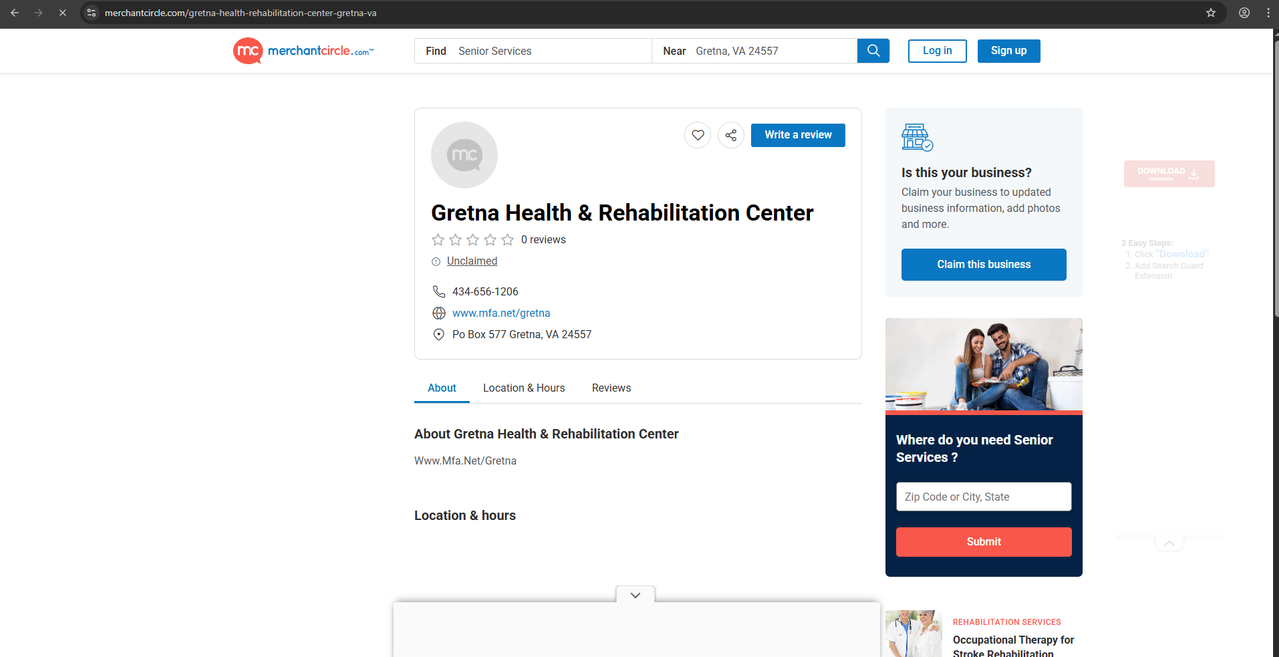The height and width of the screenshot is (657, 1279).
Task: Click the Www.Mfa.Net/Gretna about text
Action: point(465,461)
